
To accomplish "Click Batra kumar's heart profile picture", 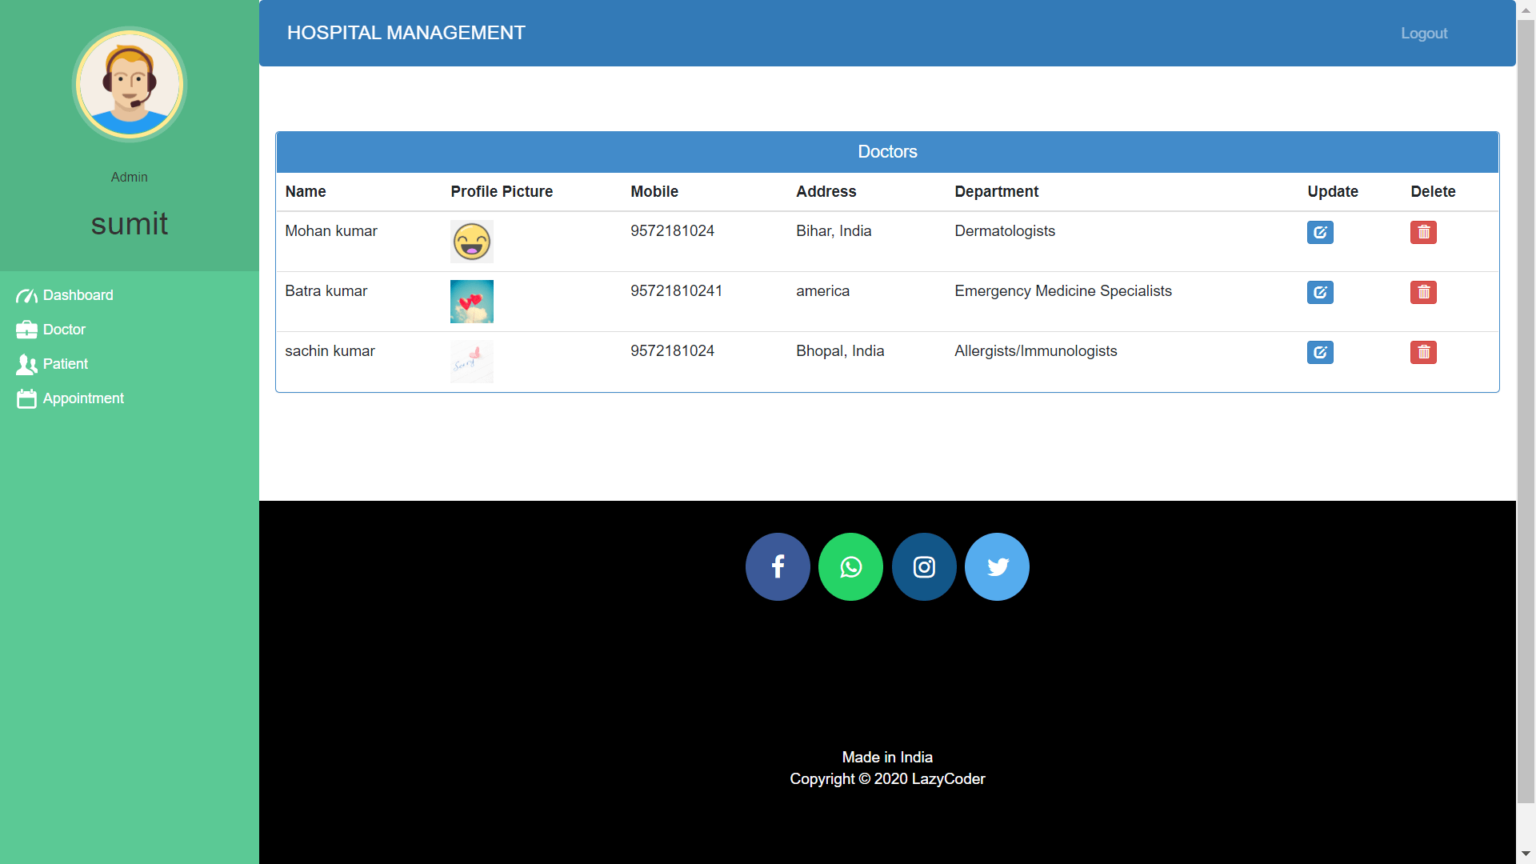I will [x=472, y=301].
